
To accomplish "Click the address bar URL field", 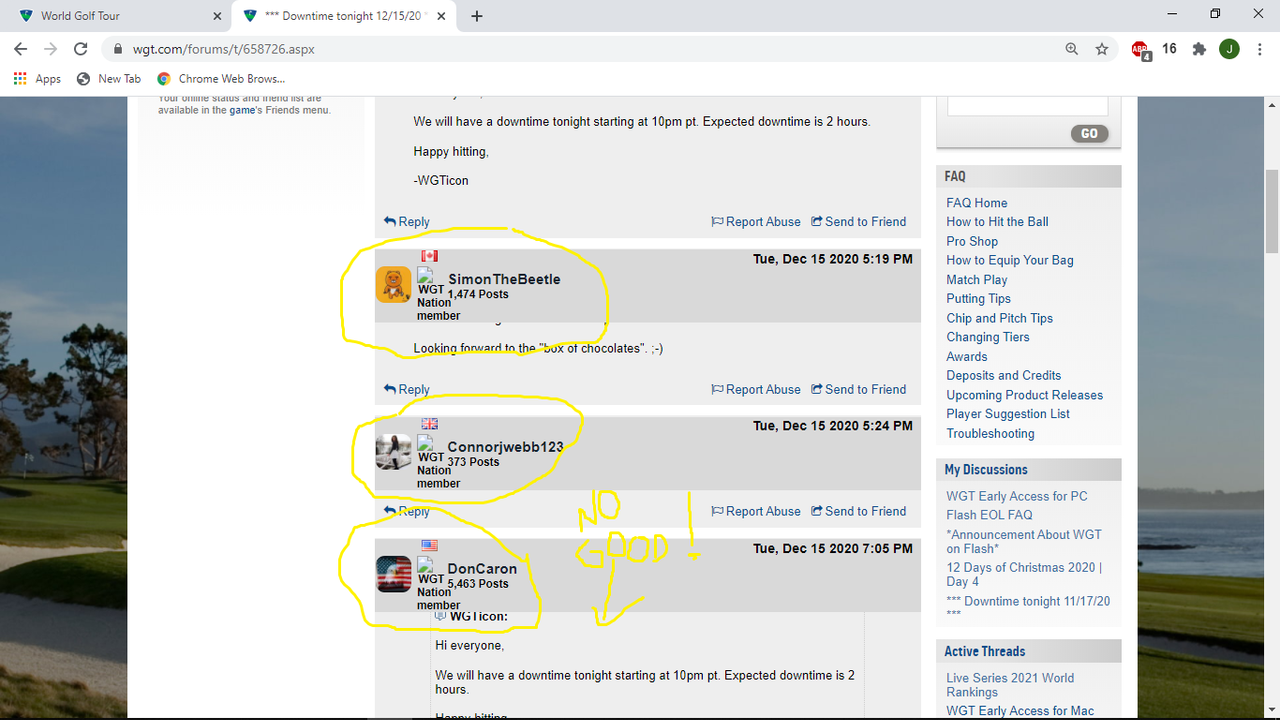I will point(580,49).
